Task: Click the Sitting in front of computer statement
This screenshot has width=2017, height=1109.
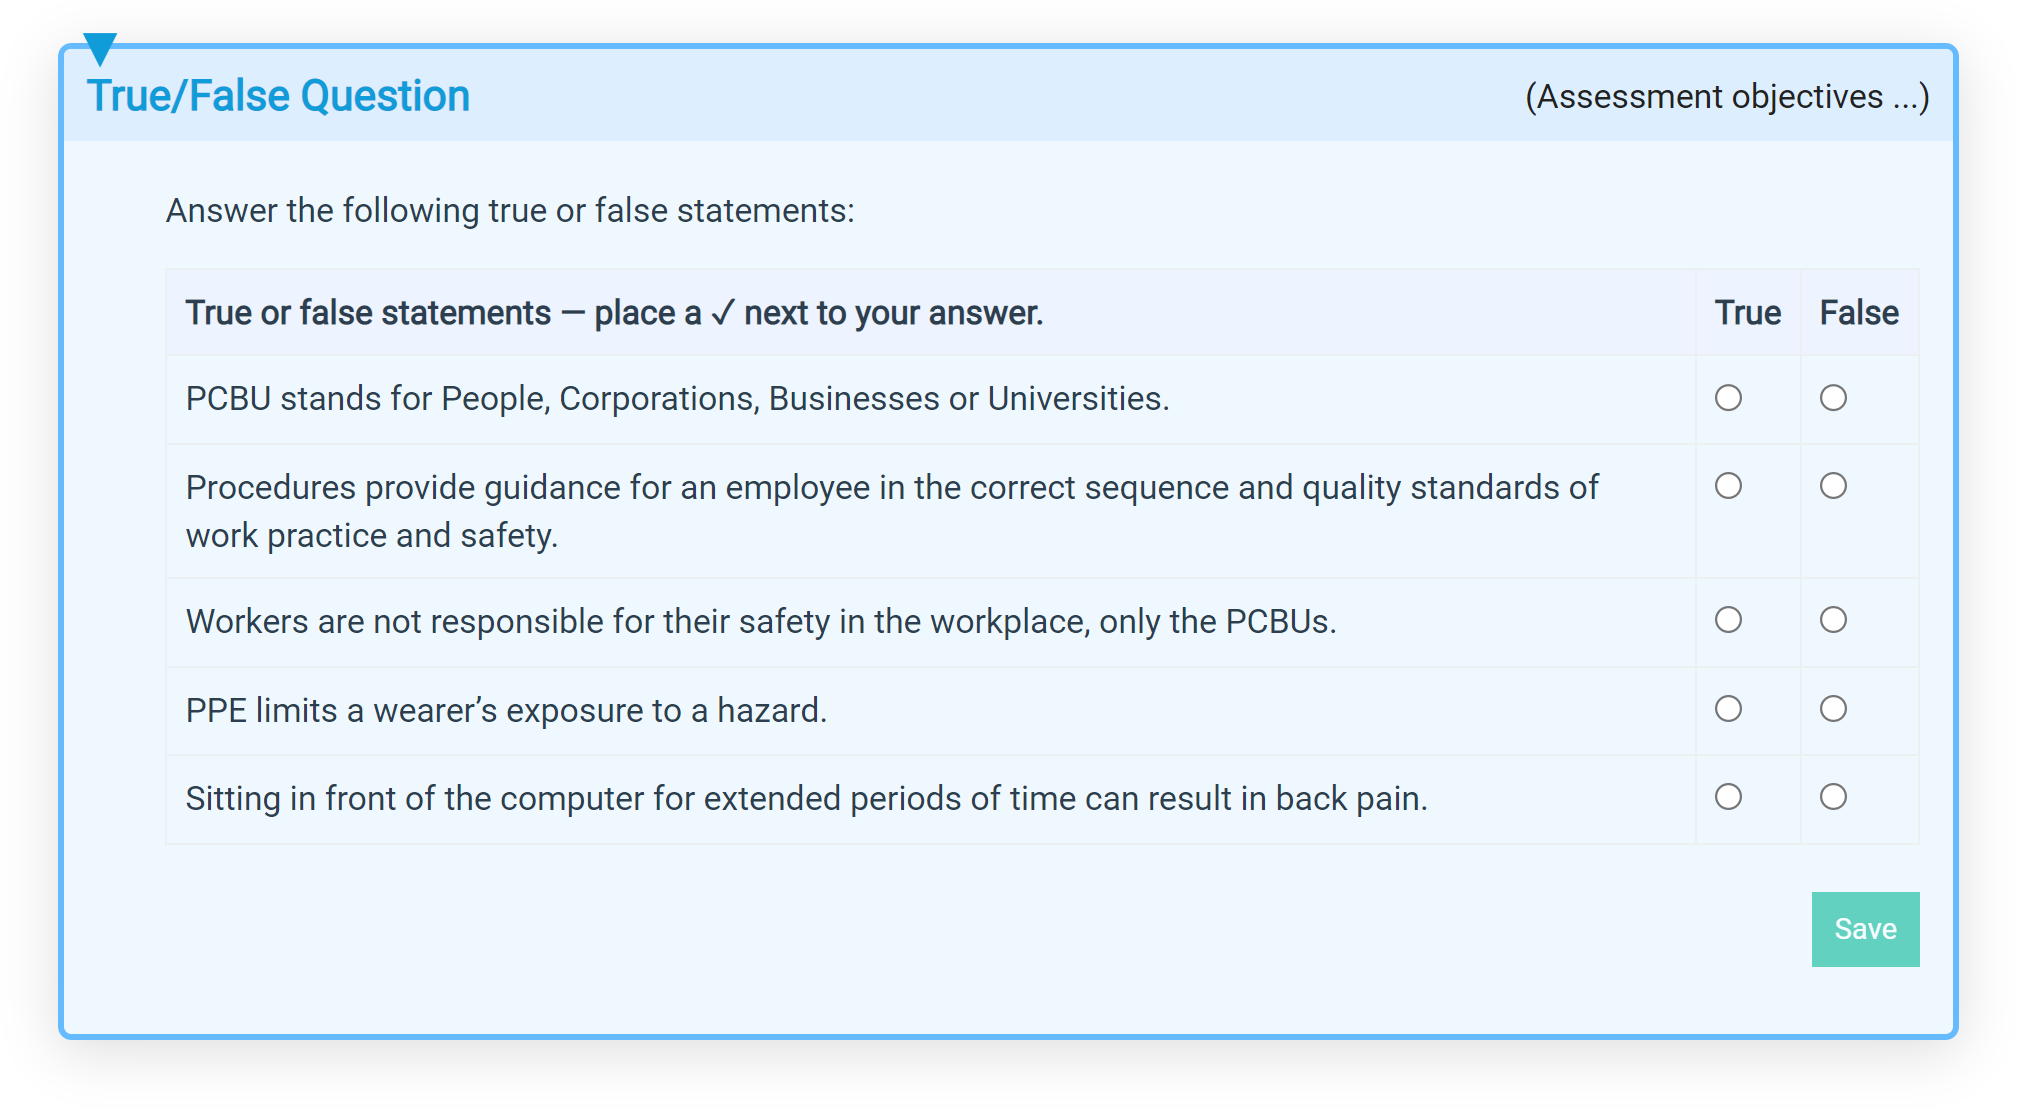Action: pos(806,799)
